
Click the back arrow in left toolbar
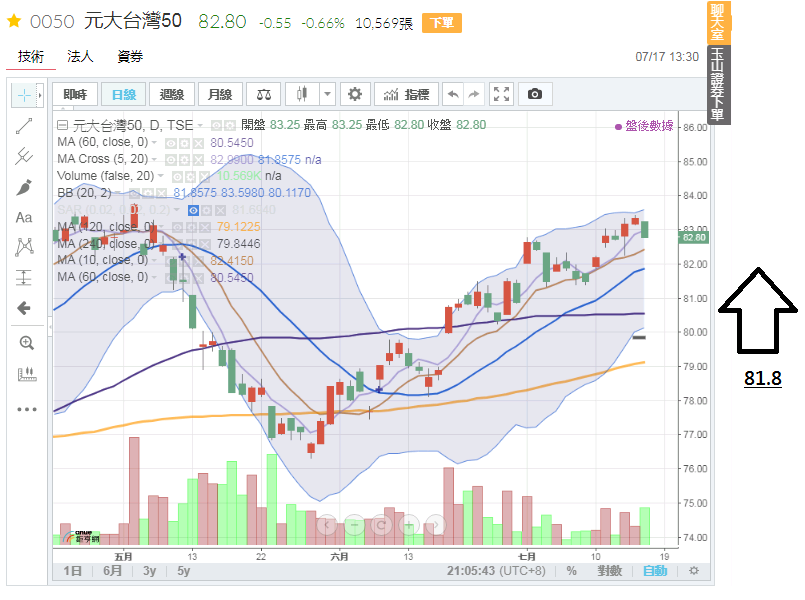[24, 308]
